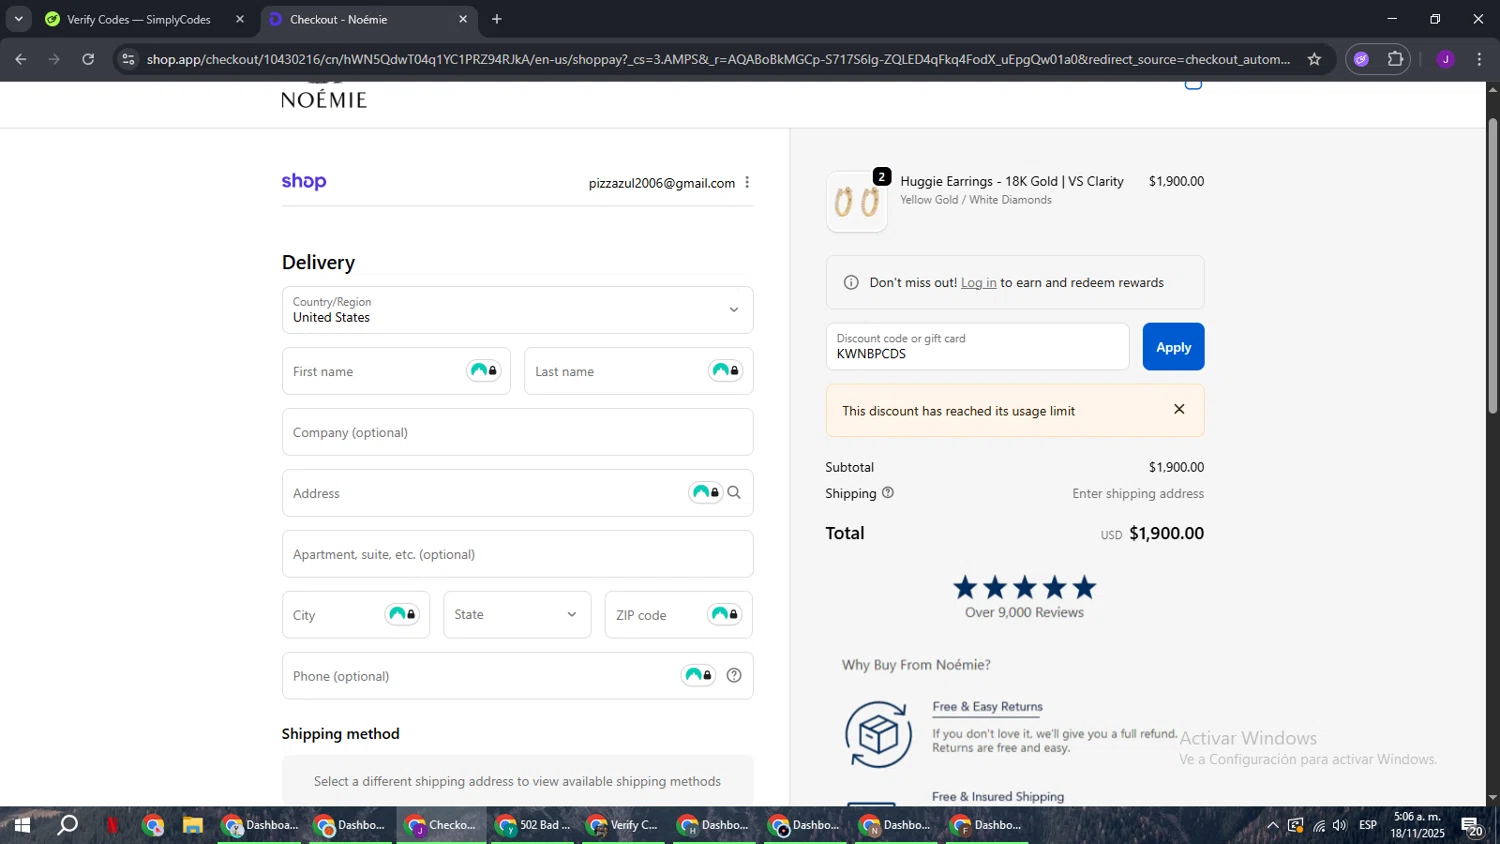Open the purple extension icon in the toolbar
This screenshot has width=1500, height=844.
click(x=1361, y=59)
